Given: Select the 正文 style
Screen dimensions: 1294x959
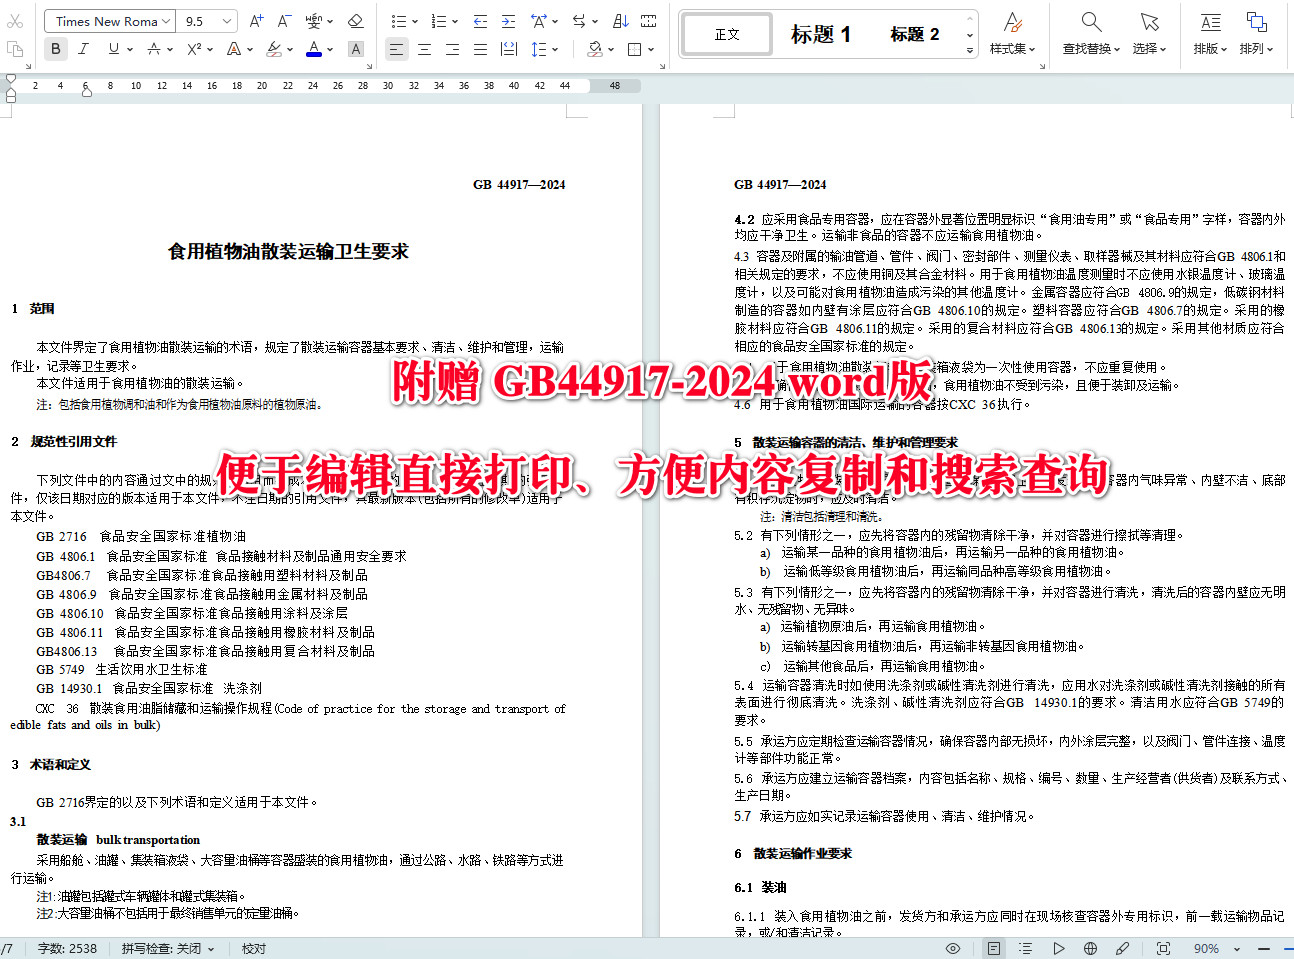Looking at the screenshot, I should click(x=725, y=33).
